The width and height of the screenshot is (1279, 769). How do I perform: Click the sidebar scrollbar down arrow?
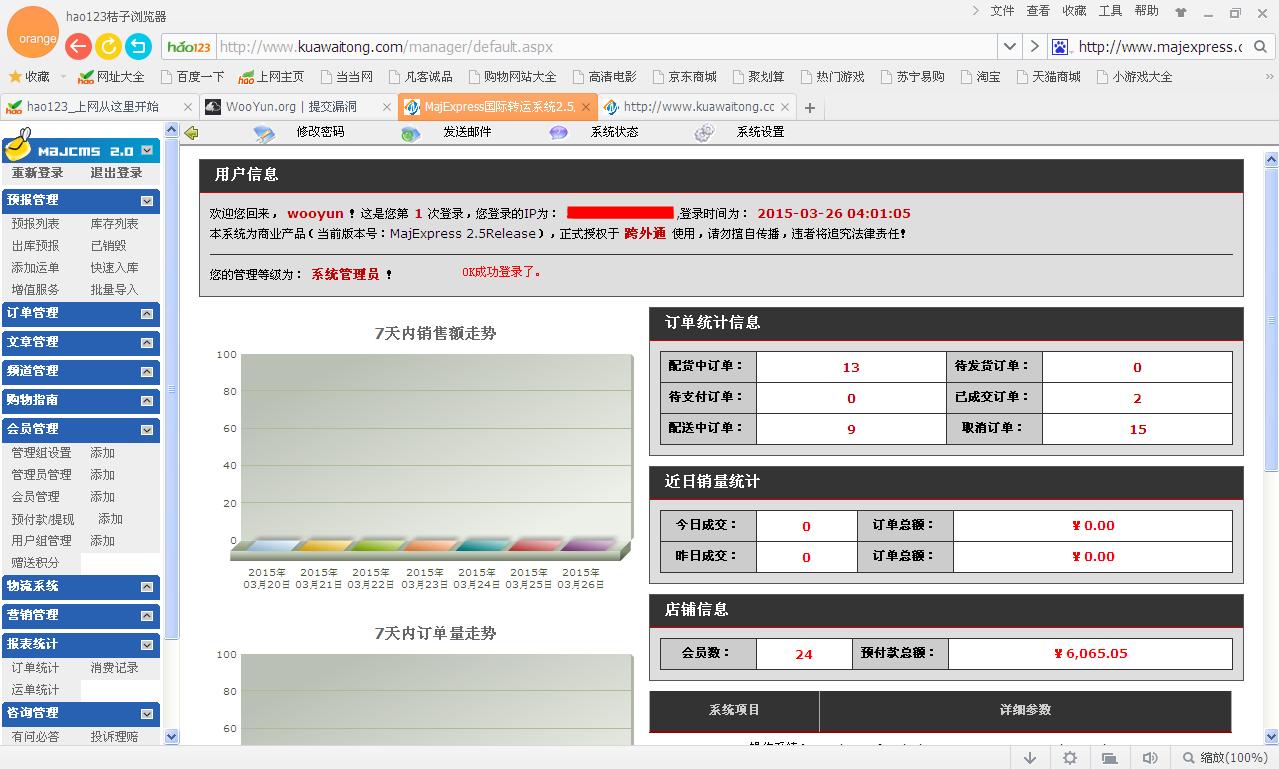(170, 737)
